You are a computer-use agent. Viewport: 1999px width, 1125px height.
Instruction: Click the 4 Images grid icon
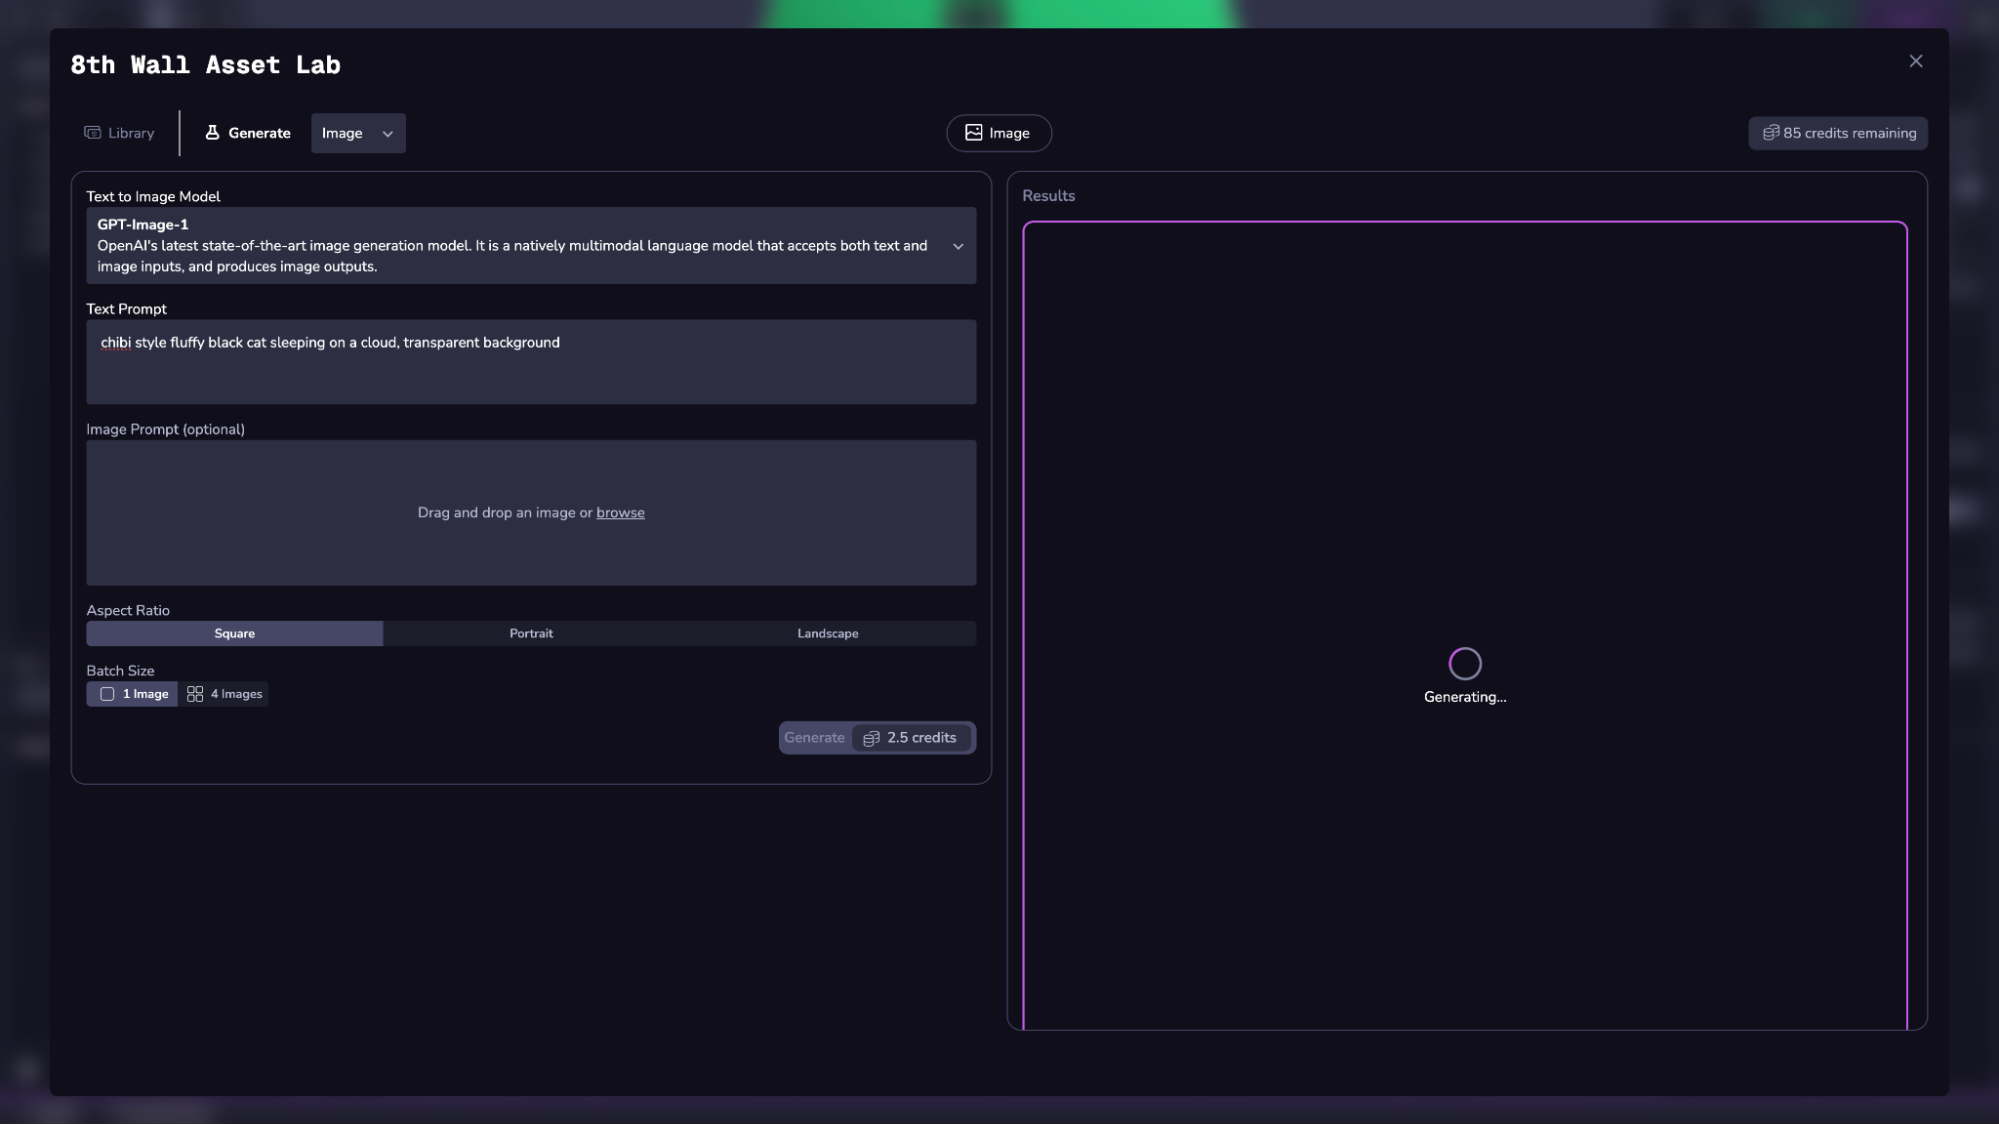[x=195, y=694]
